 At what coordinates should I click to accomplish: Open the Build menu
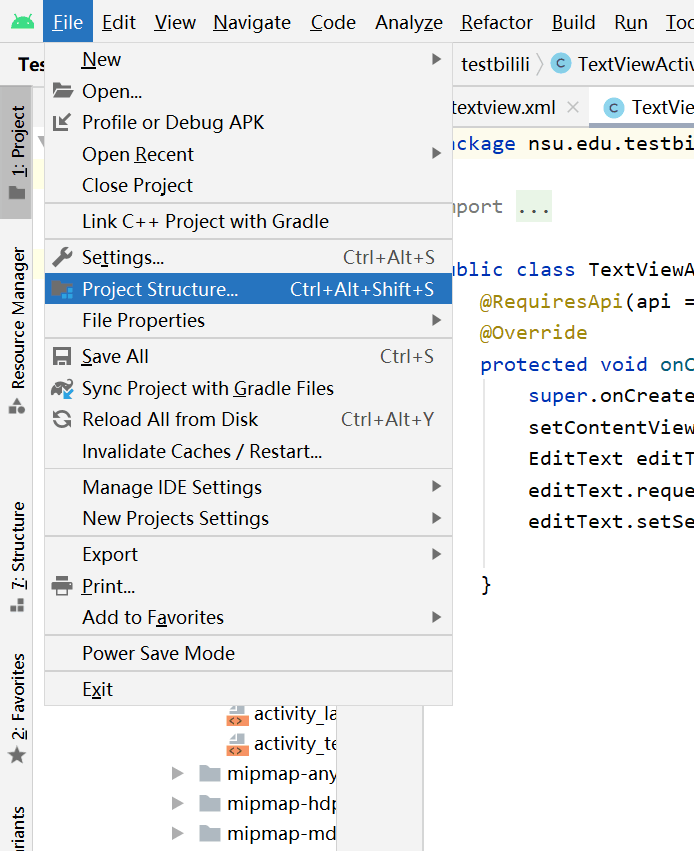pyautogui.click(x=574, y=22)
